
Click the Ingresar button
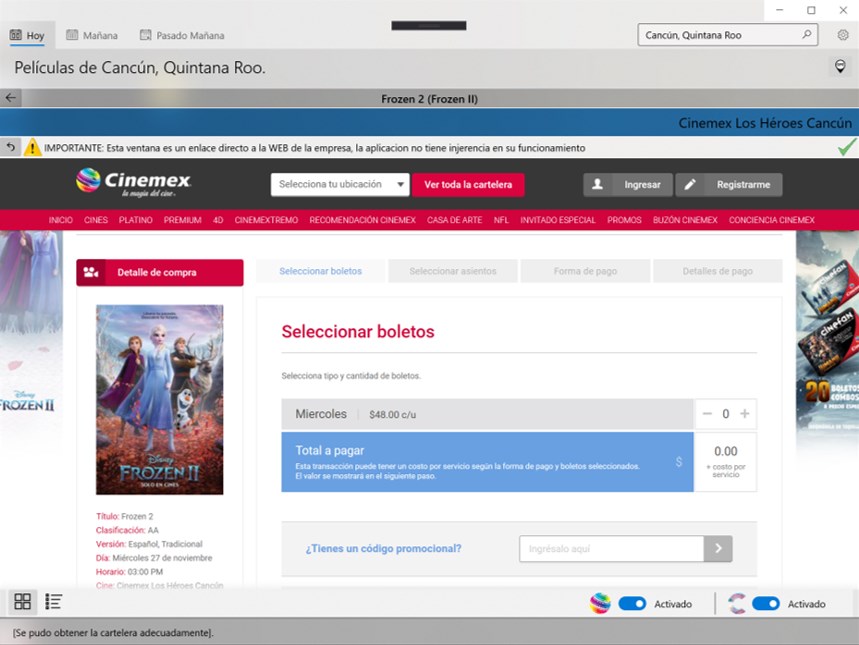(x=628, y=185)
